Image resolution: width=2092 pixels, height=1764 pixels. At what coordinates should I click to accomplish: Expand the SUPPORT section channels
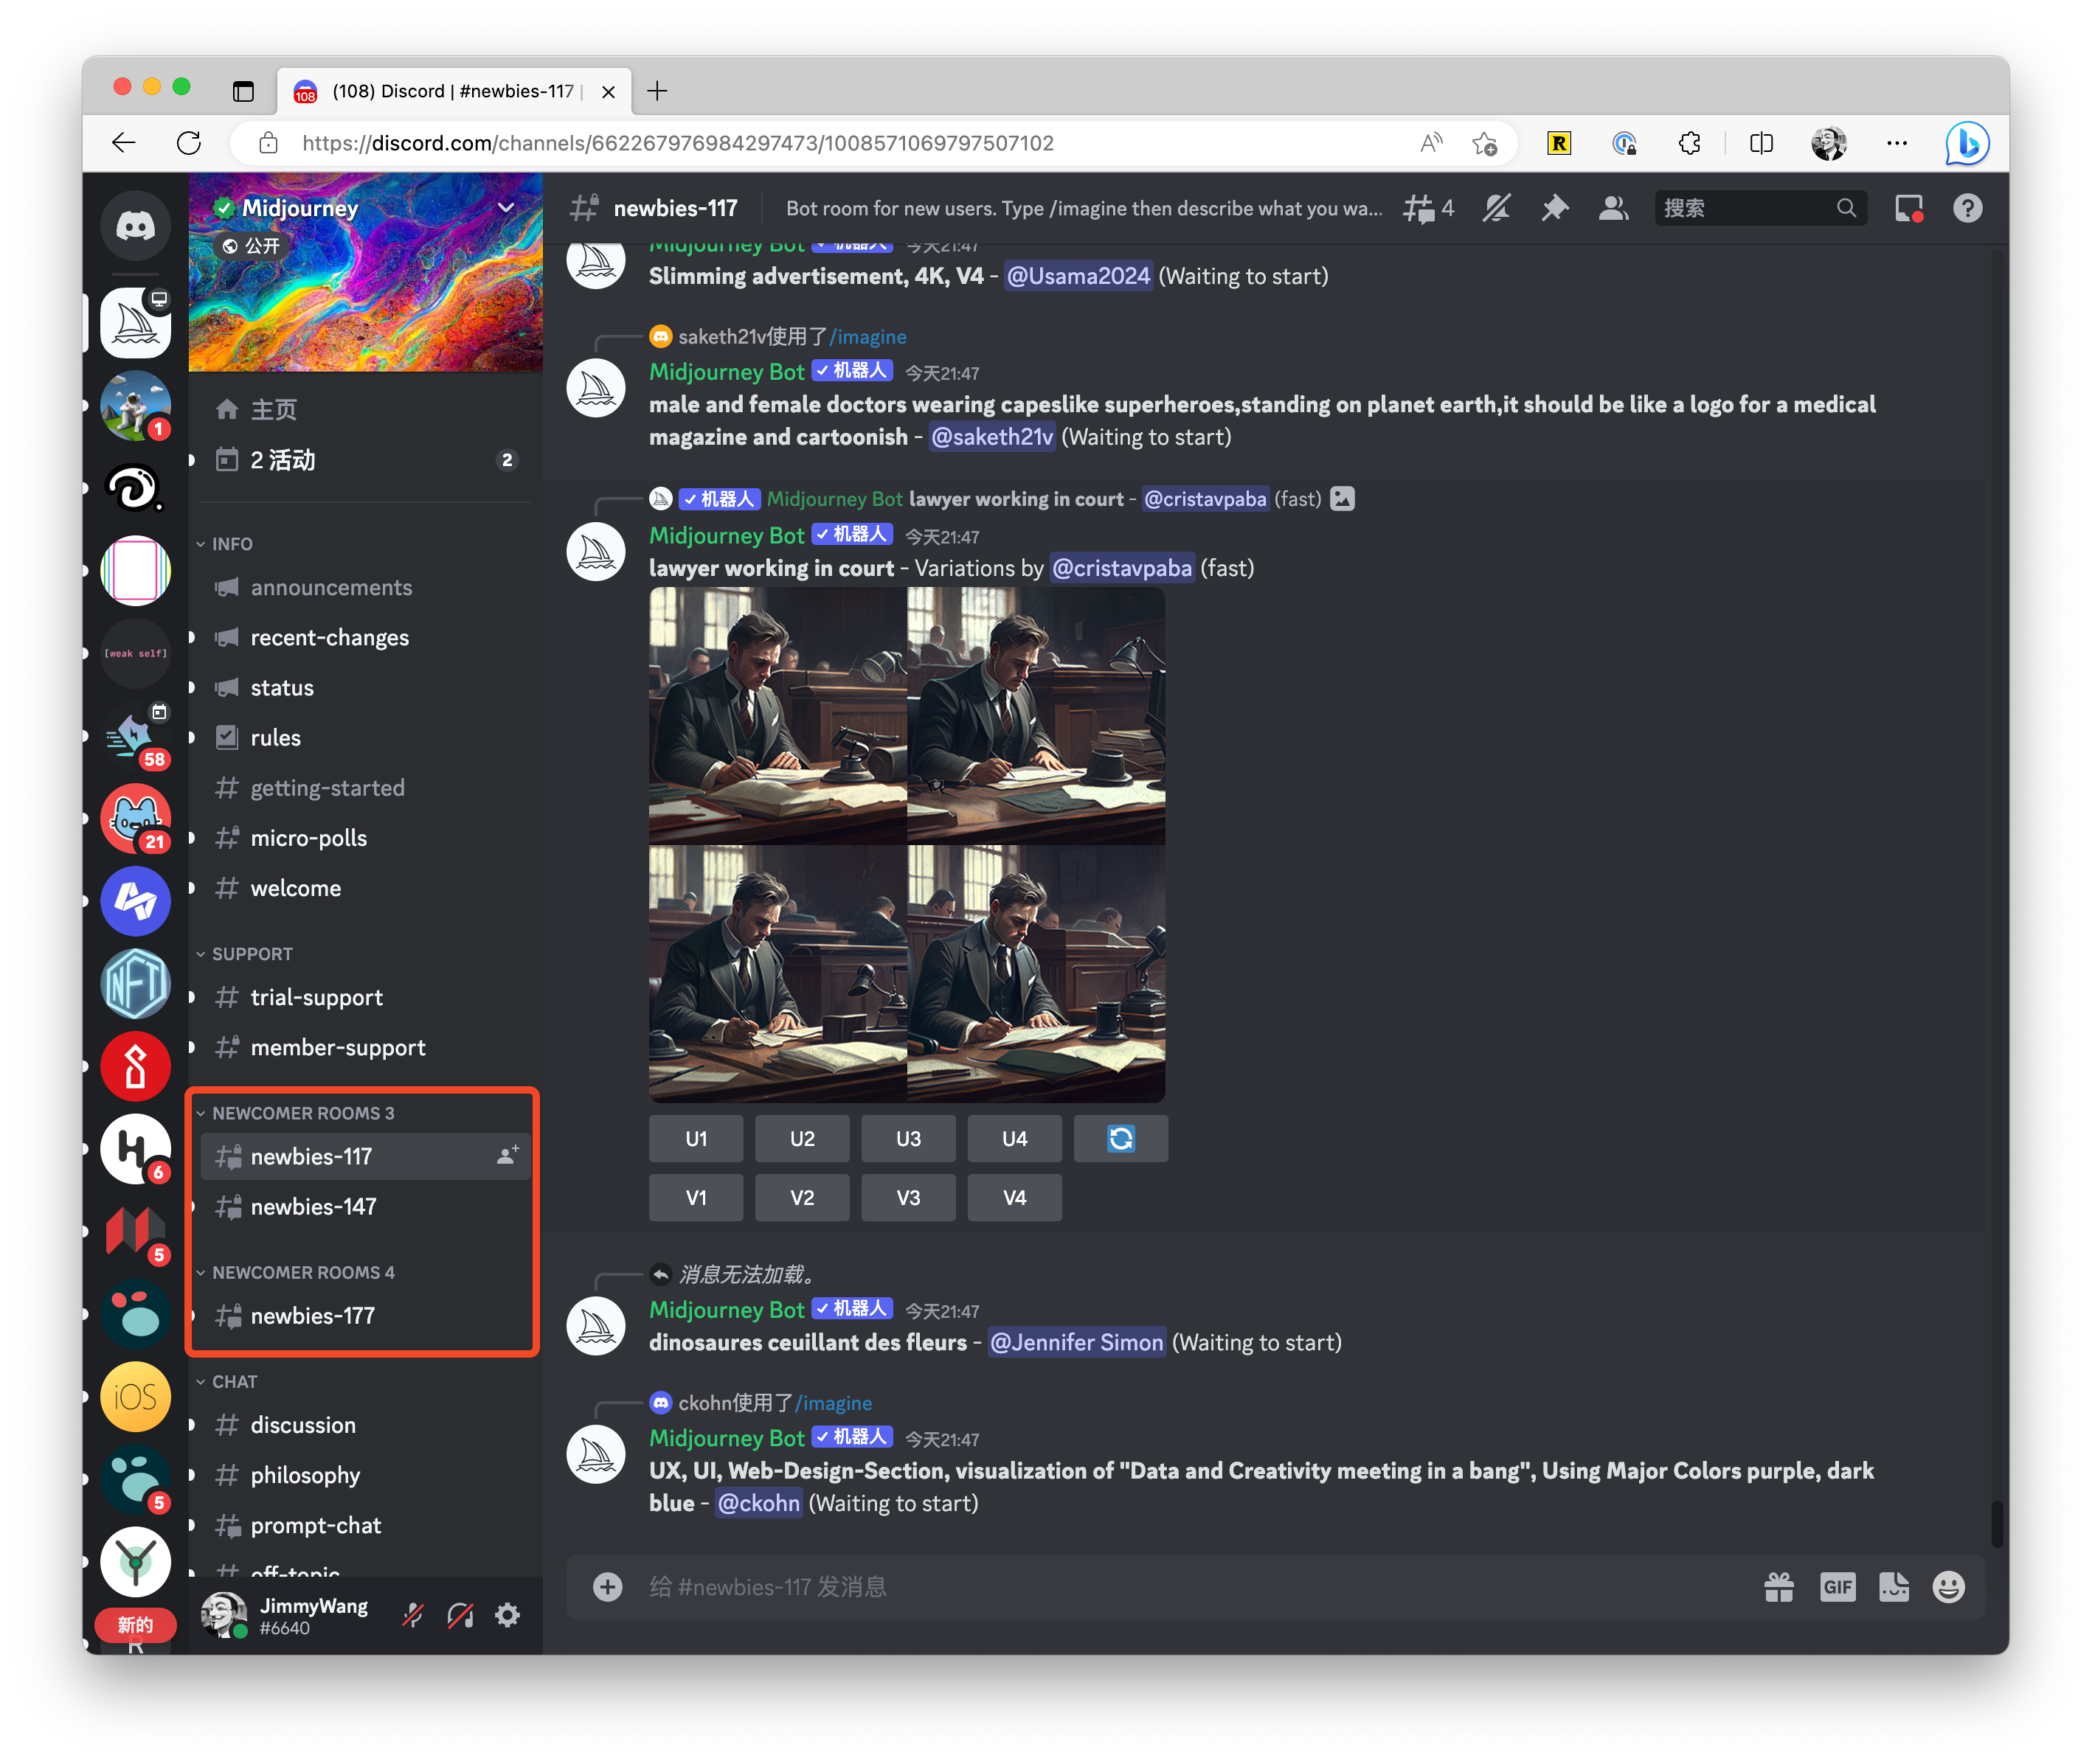(249, 954)
